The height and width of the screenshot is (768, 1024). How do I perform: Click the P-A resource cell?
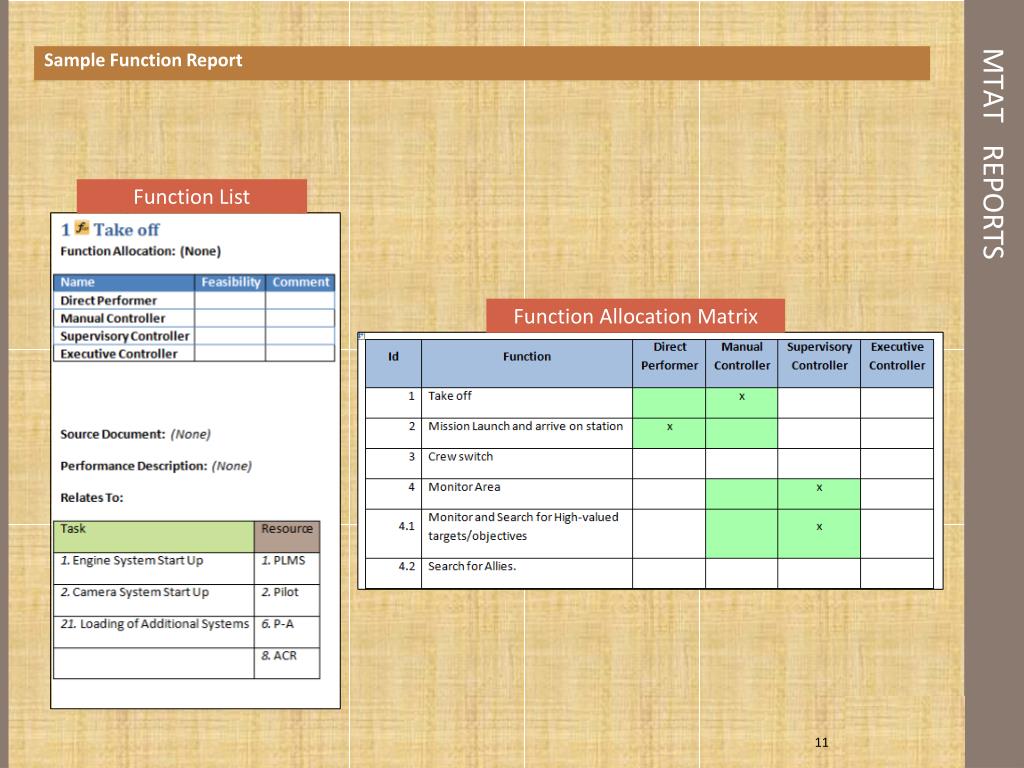pyautogui.click(x=287, y=632)
